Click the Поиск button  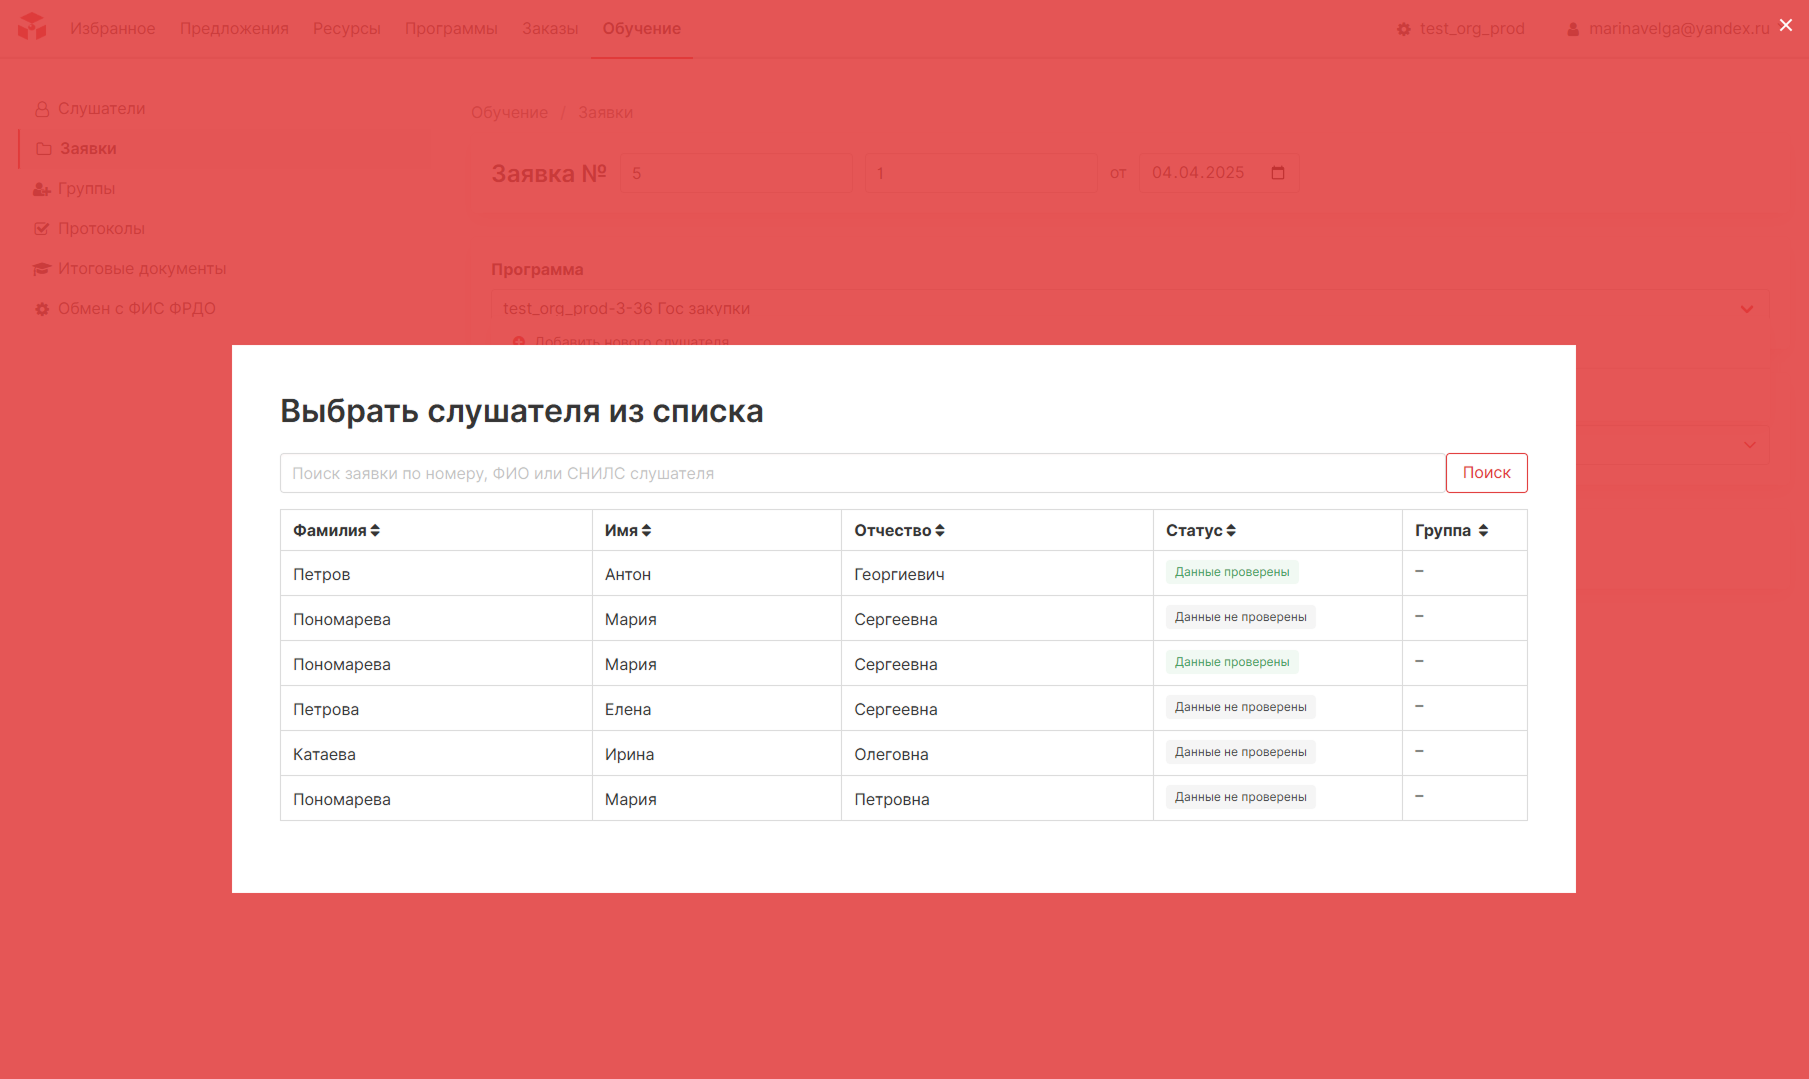(x=1487, y=473)
